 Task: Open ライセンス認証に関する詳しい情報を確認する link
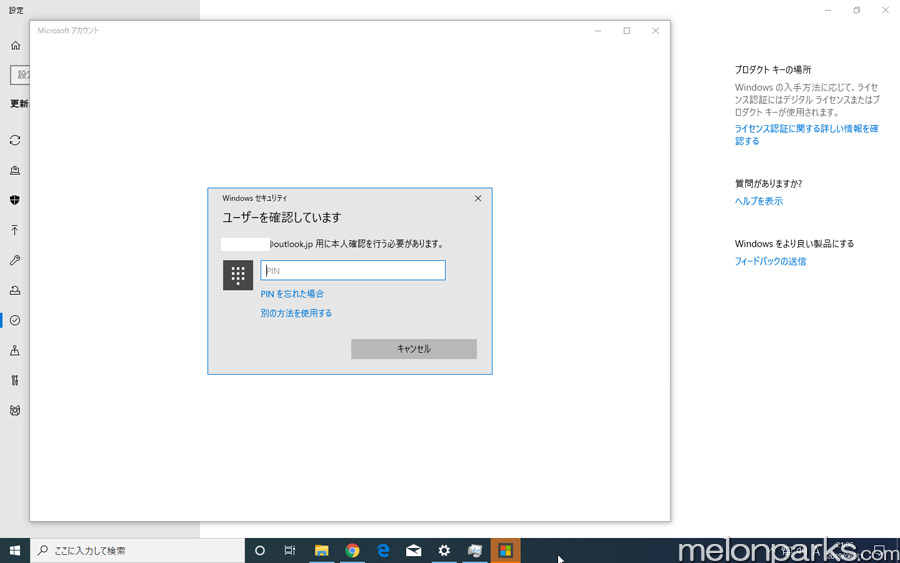pos(806,134)
